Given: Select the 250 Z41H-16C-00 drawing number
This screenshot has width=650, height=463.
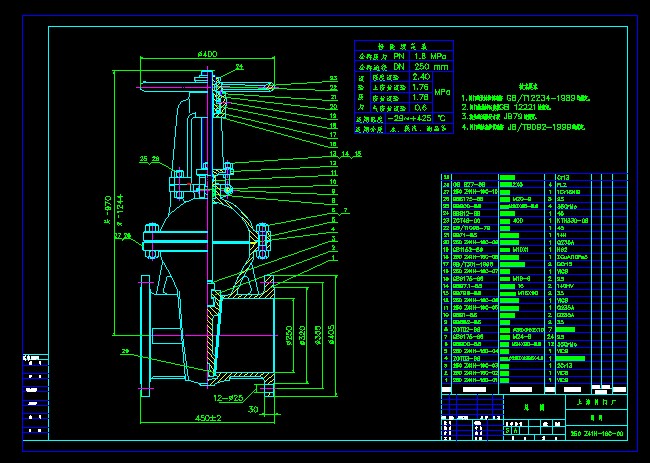Looking at the screenshot, I should click(x=597, y=434).
